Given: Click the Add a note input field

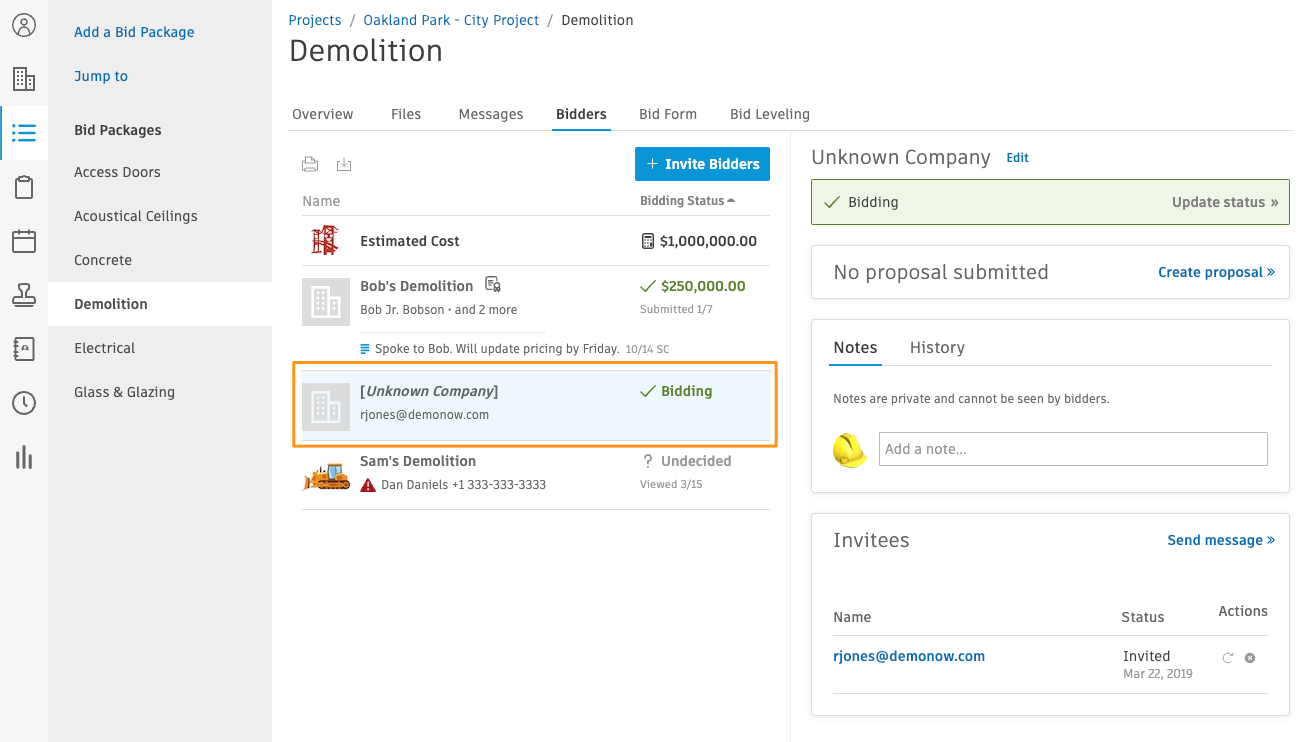Looking at the screenshot, I should tap(1072, 449).
